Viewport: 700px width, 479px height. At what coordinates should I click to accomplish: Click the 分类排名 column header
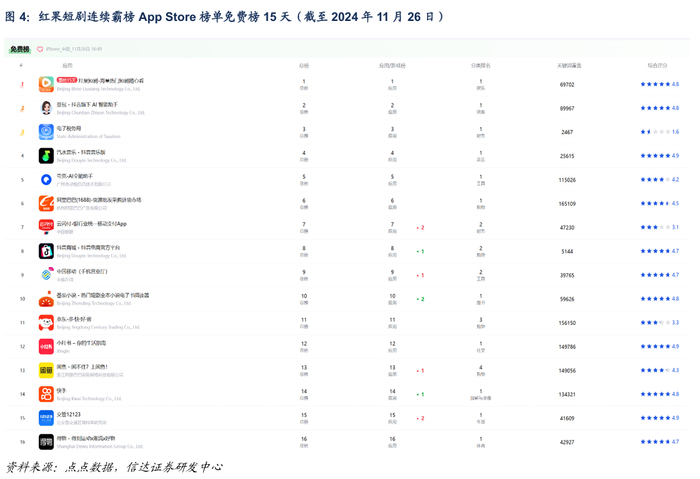point(480,66)
